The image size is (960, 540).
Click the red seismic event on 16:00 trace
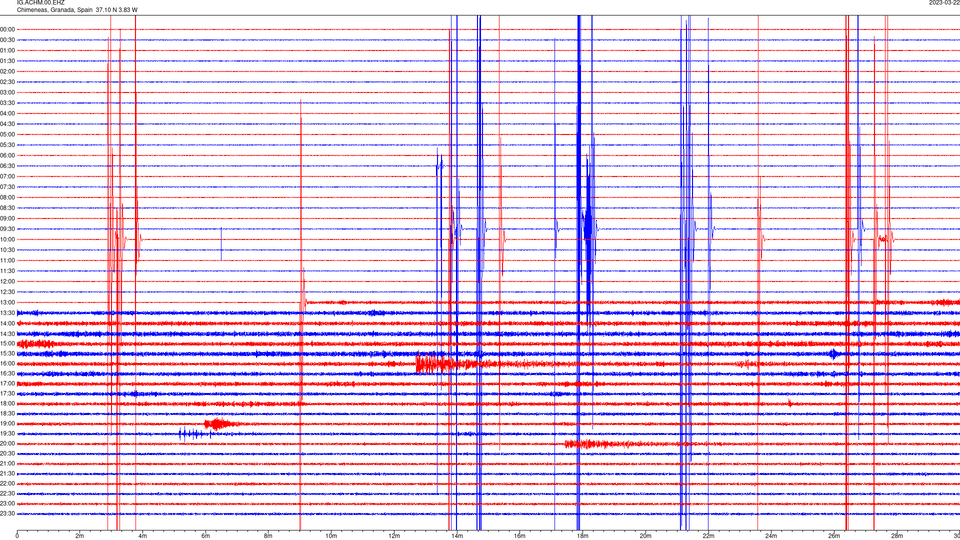click(447, 364)
